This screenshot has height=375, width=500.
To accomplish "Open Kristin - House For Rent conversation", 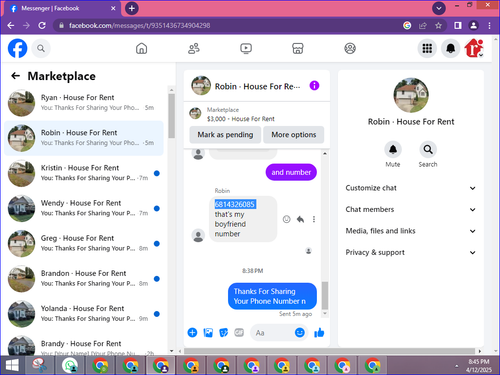I will pyautogui.click(x=84, y=173).
